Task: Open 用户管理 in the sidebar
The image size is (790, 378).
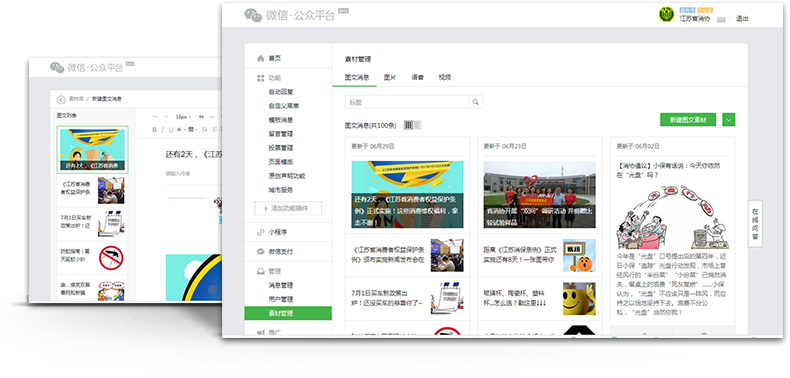Action: click(281, 299)
